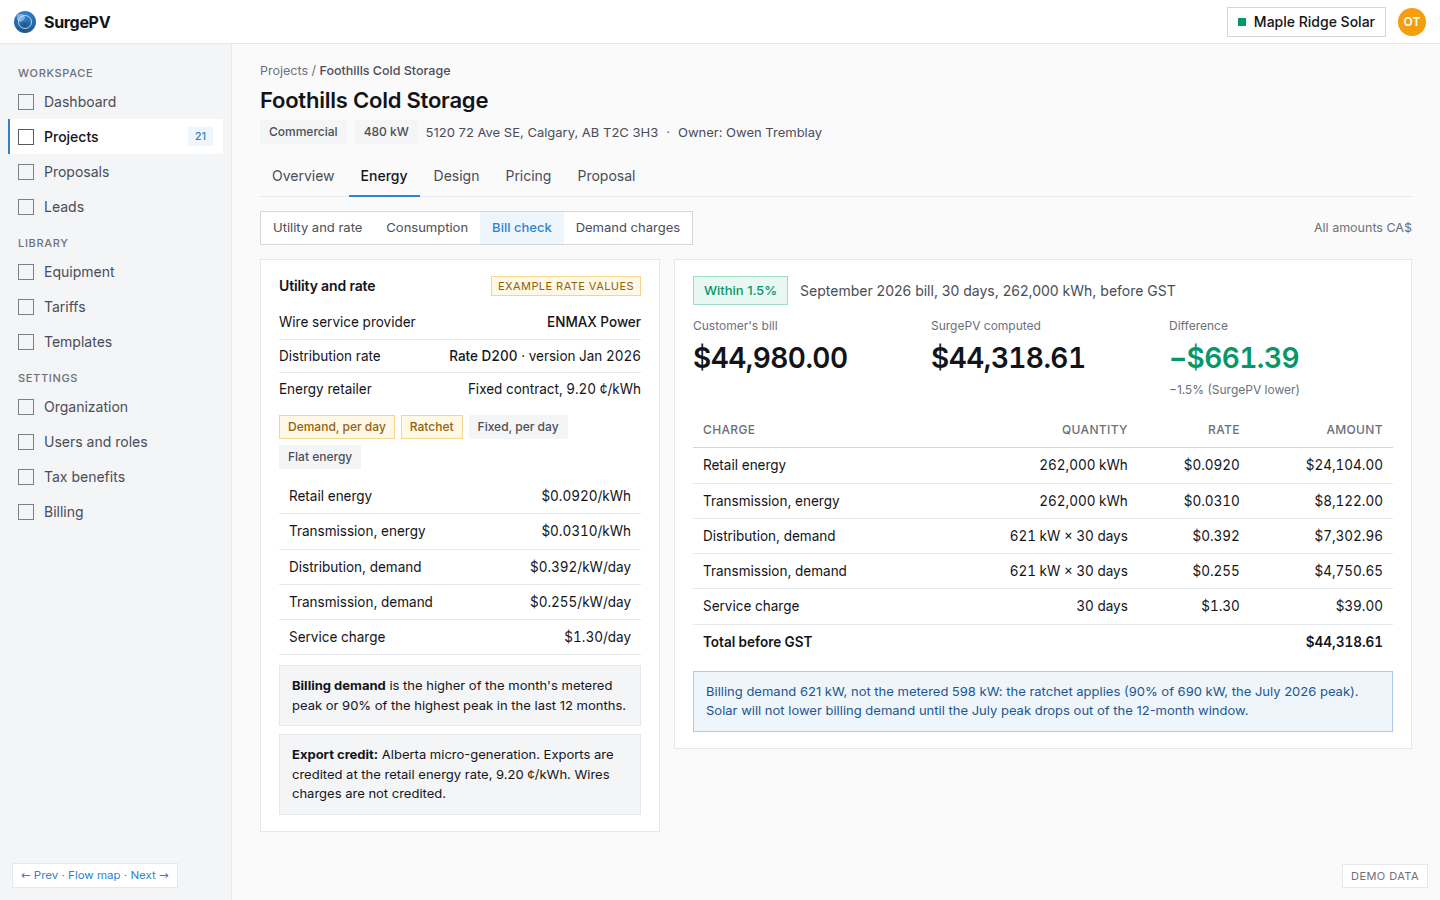Click the Projects sidebar icon
Screen dimensions: 1440x900
pos(26,137)
